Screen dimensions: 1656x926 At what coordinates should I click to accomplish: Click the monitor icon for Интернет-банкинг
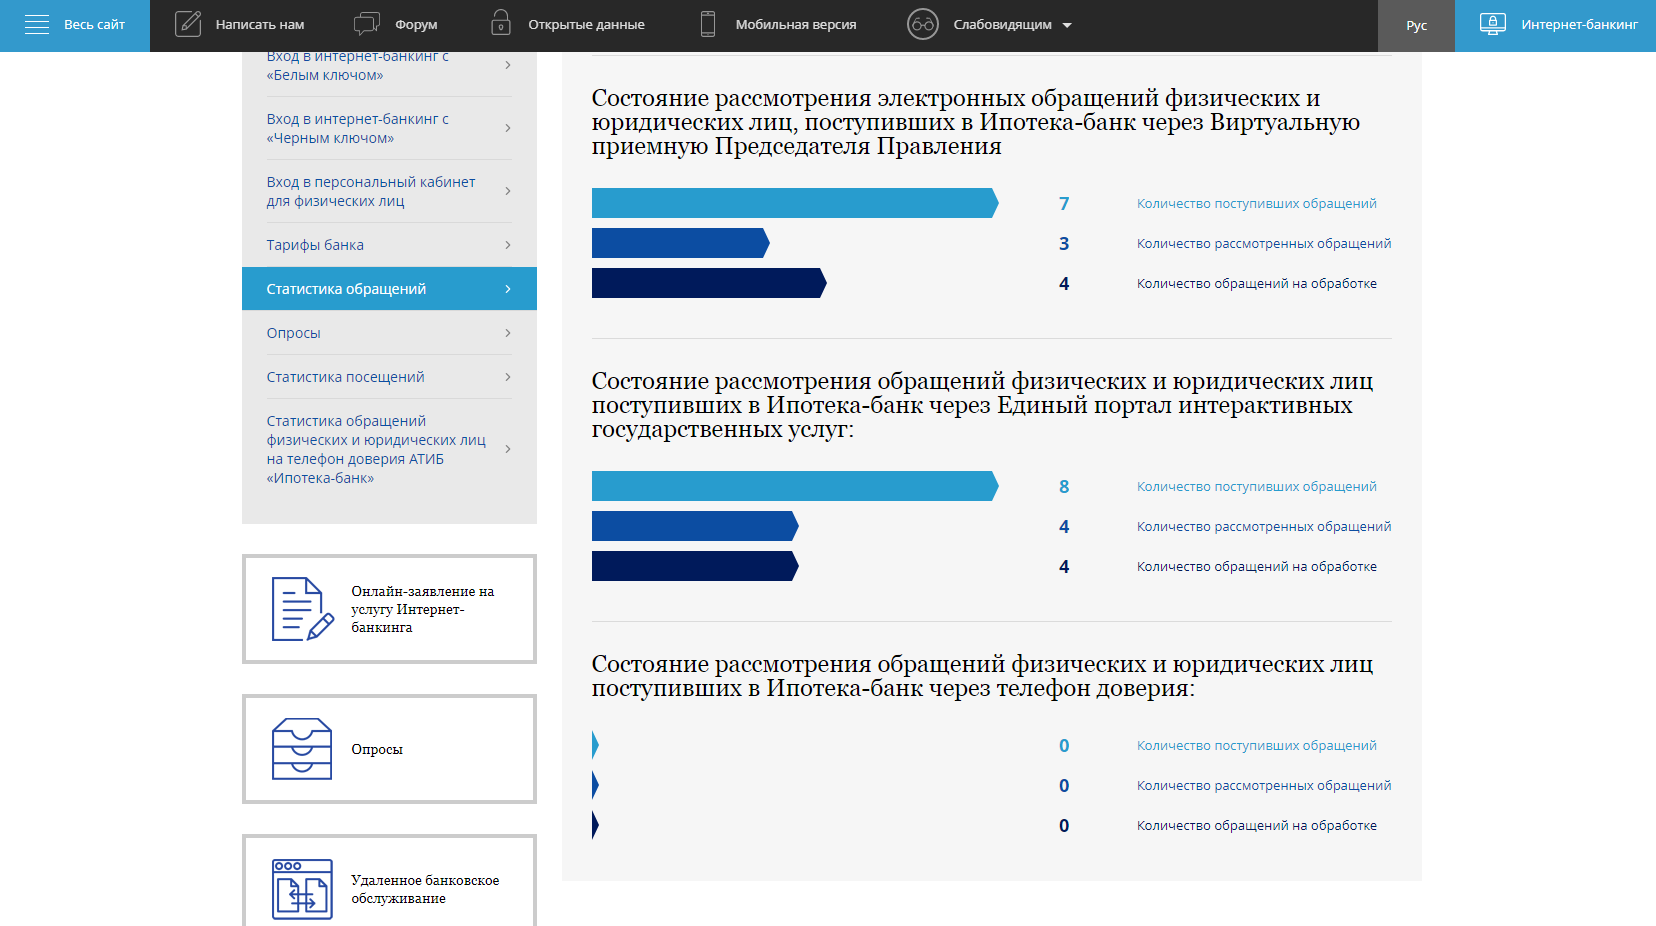(x=1493, y=24)
